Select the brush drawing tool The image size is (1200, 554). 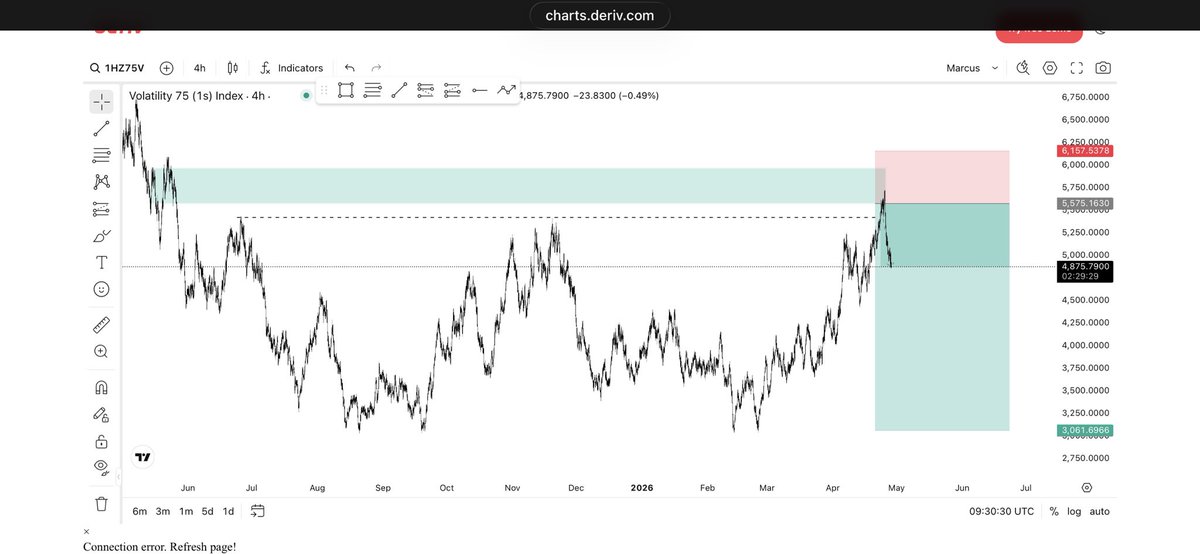[x=101, y=236]
